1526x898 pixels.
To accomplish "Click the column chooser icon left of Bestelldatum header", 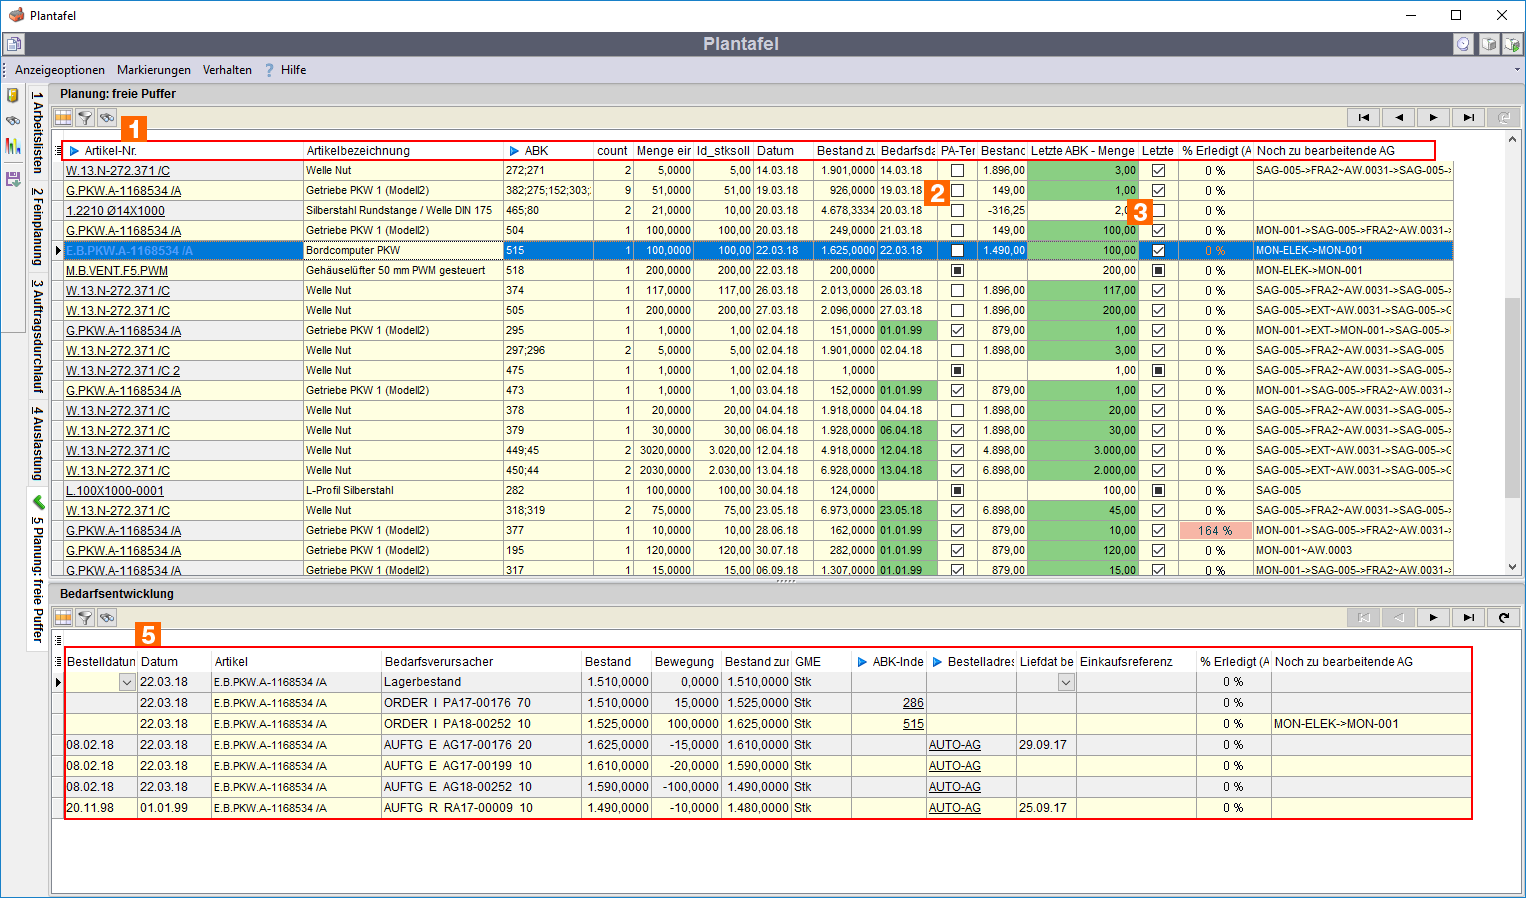I will pos(58,661).
